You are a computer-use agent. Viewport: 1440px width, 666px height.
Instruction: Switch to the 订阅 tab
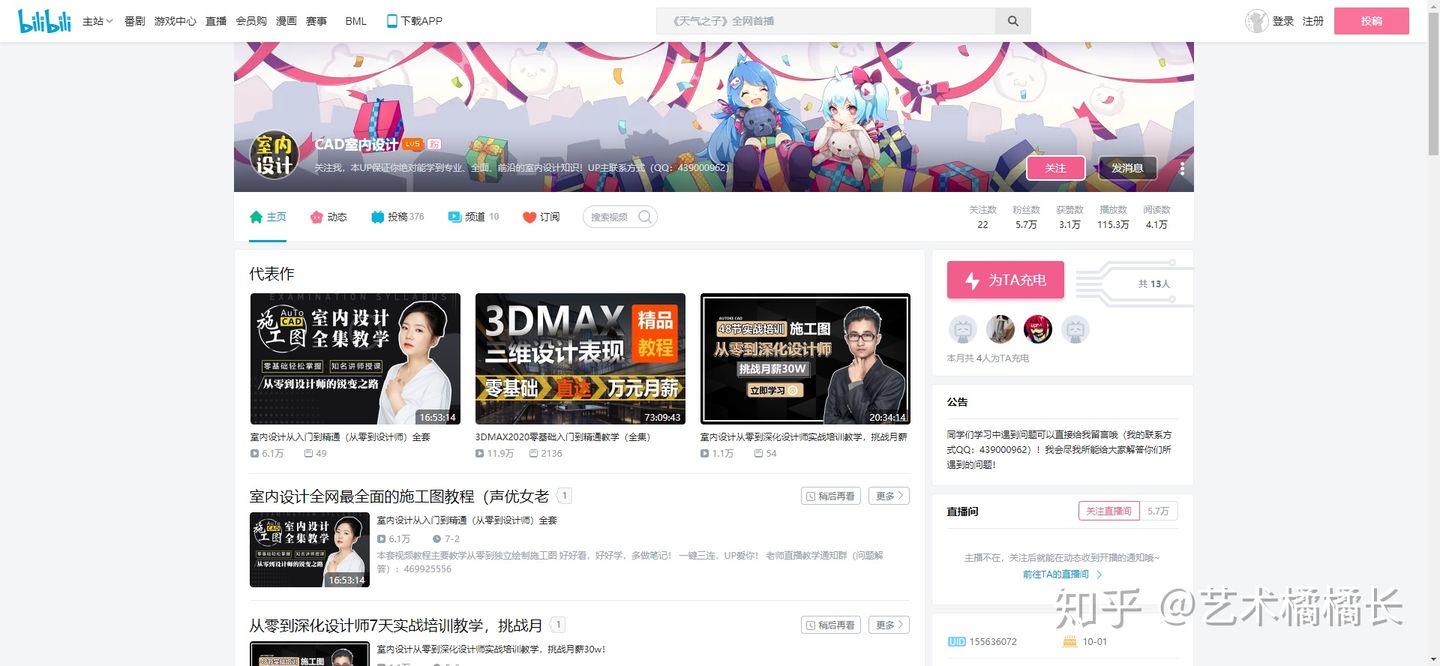point(541,217)
